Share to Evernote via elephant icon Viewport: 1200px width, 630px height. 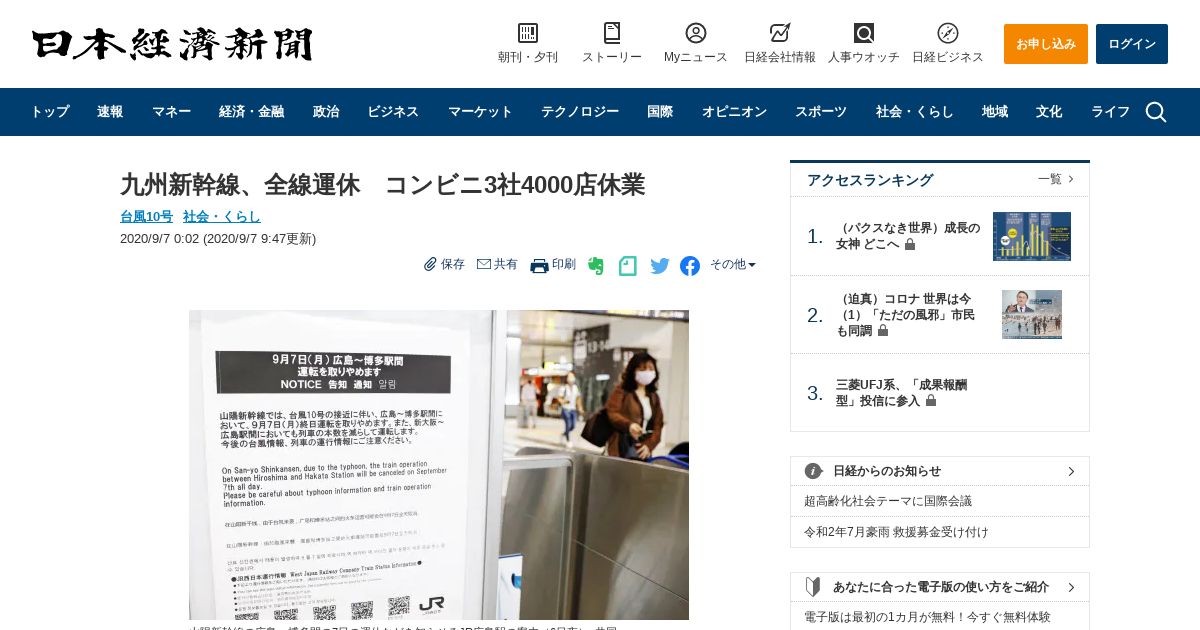point(596,266)
